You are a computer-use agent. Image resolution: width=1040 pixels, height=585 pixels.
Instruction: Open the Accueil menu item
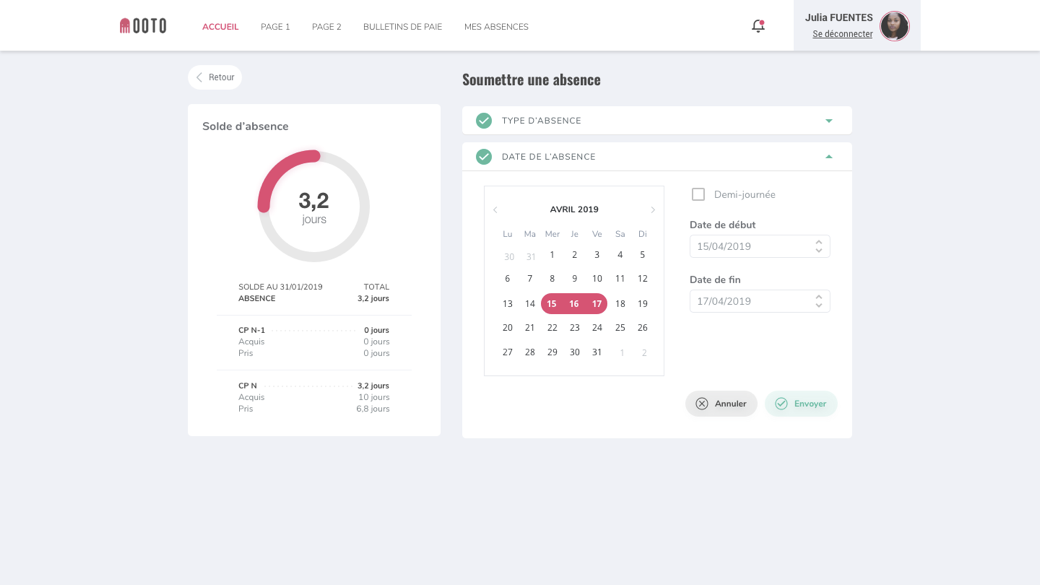(220, 27)
